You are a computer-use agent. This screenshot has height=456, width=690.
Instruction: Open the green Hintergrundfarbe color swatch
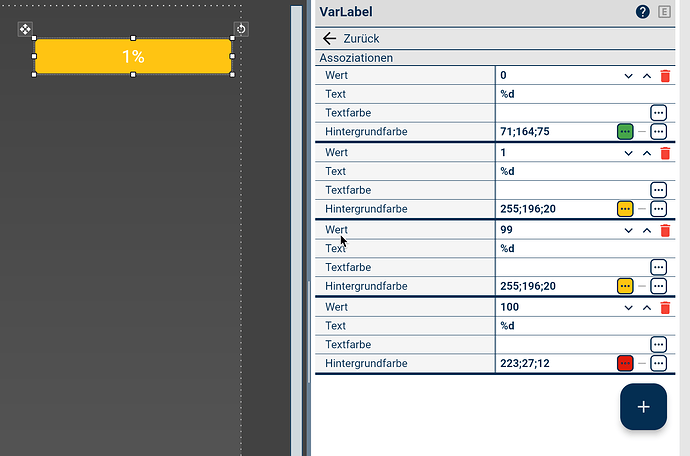tap(625, 132)
